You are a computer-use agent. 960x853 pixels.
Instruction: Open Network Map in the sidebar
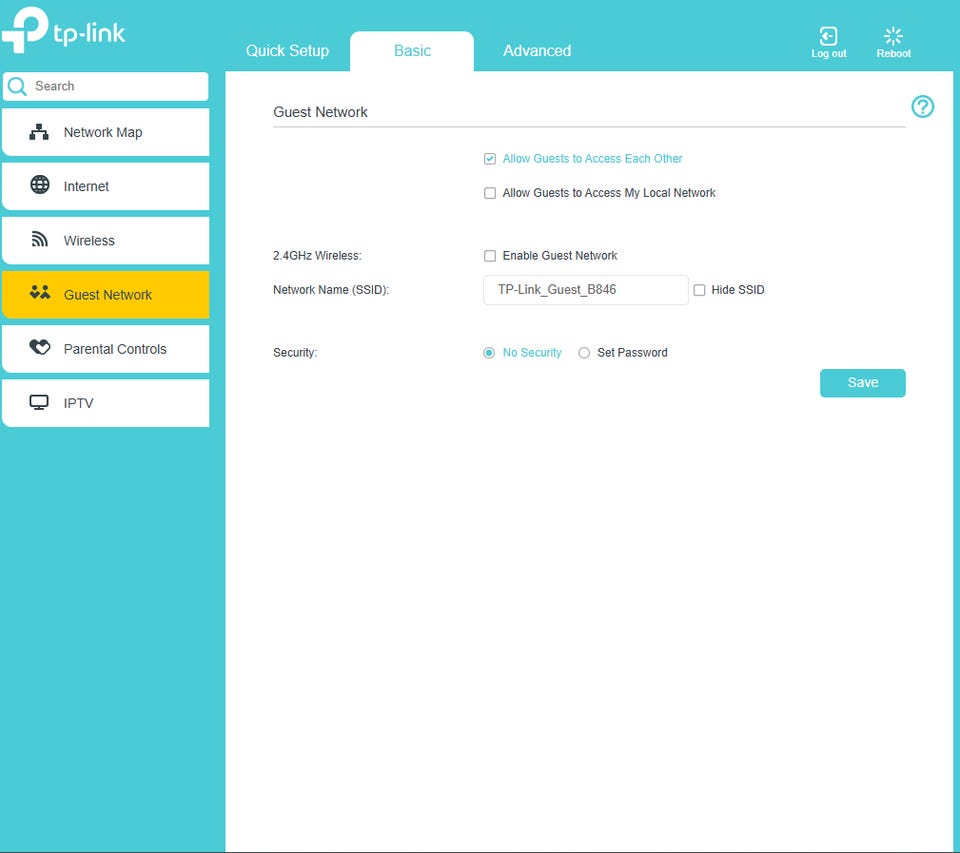tap(105, 132)
